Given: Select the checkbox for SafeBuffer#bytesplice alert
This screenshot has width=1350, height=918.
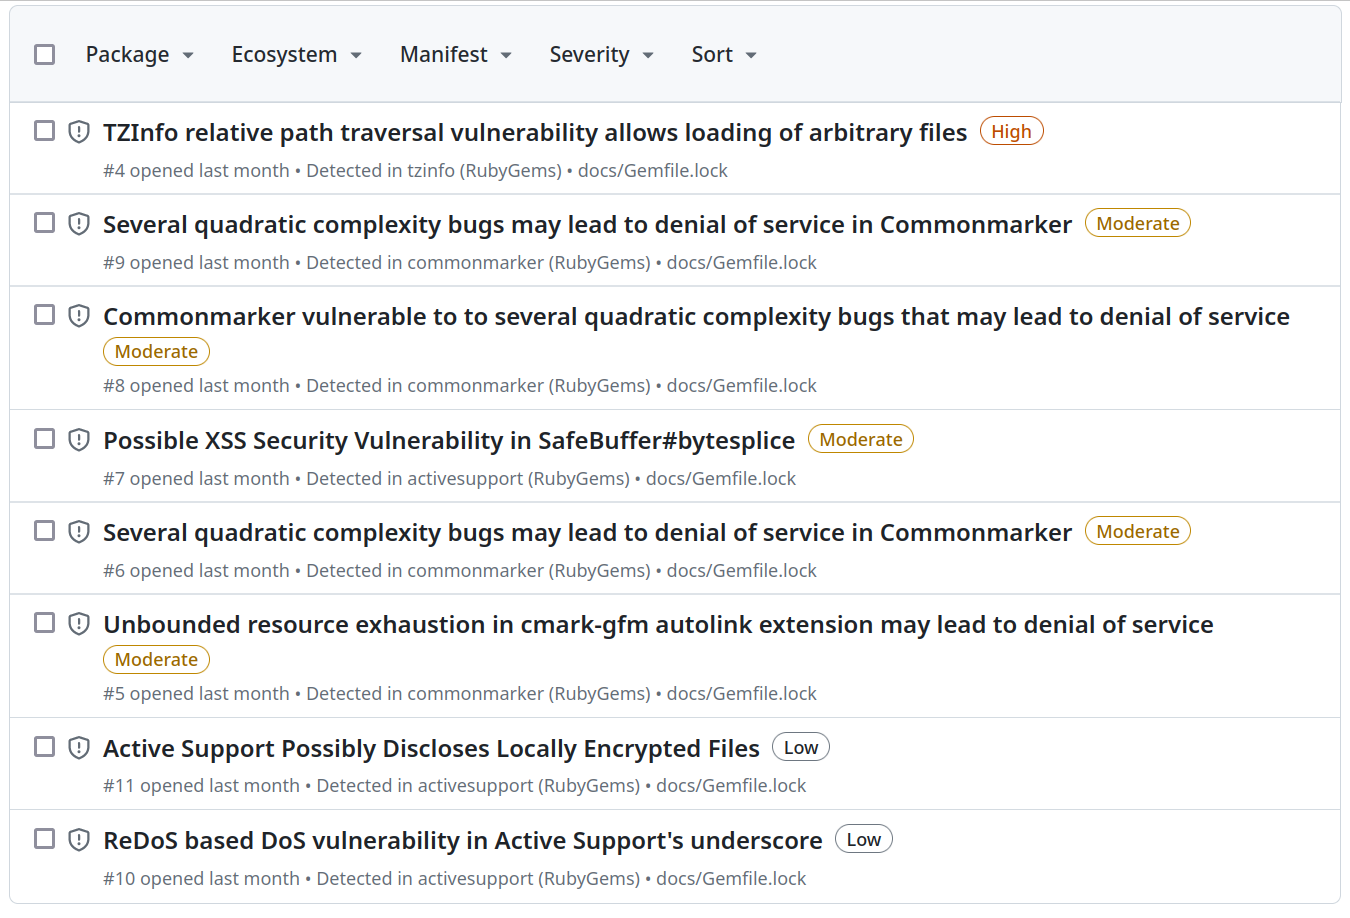Looking at the screenshot, I should [x=44, y=438].
